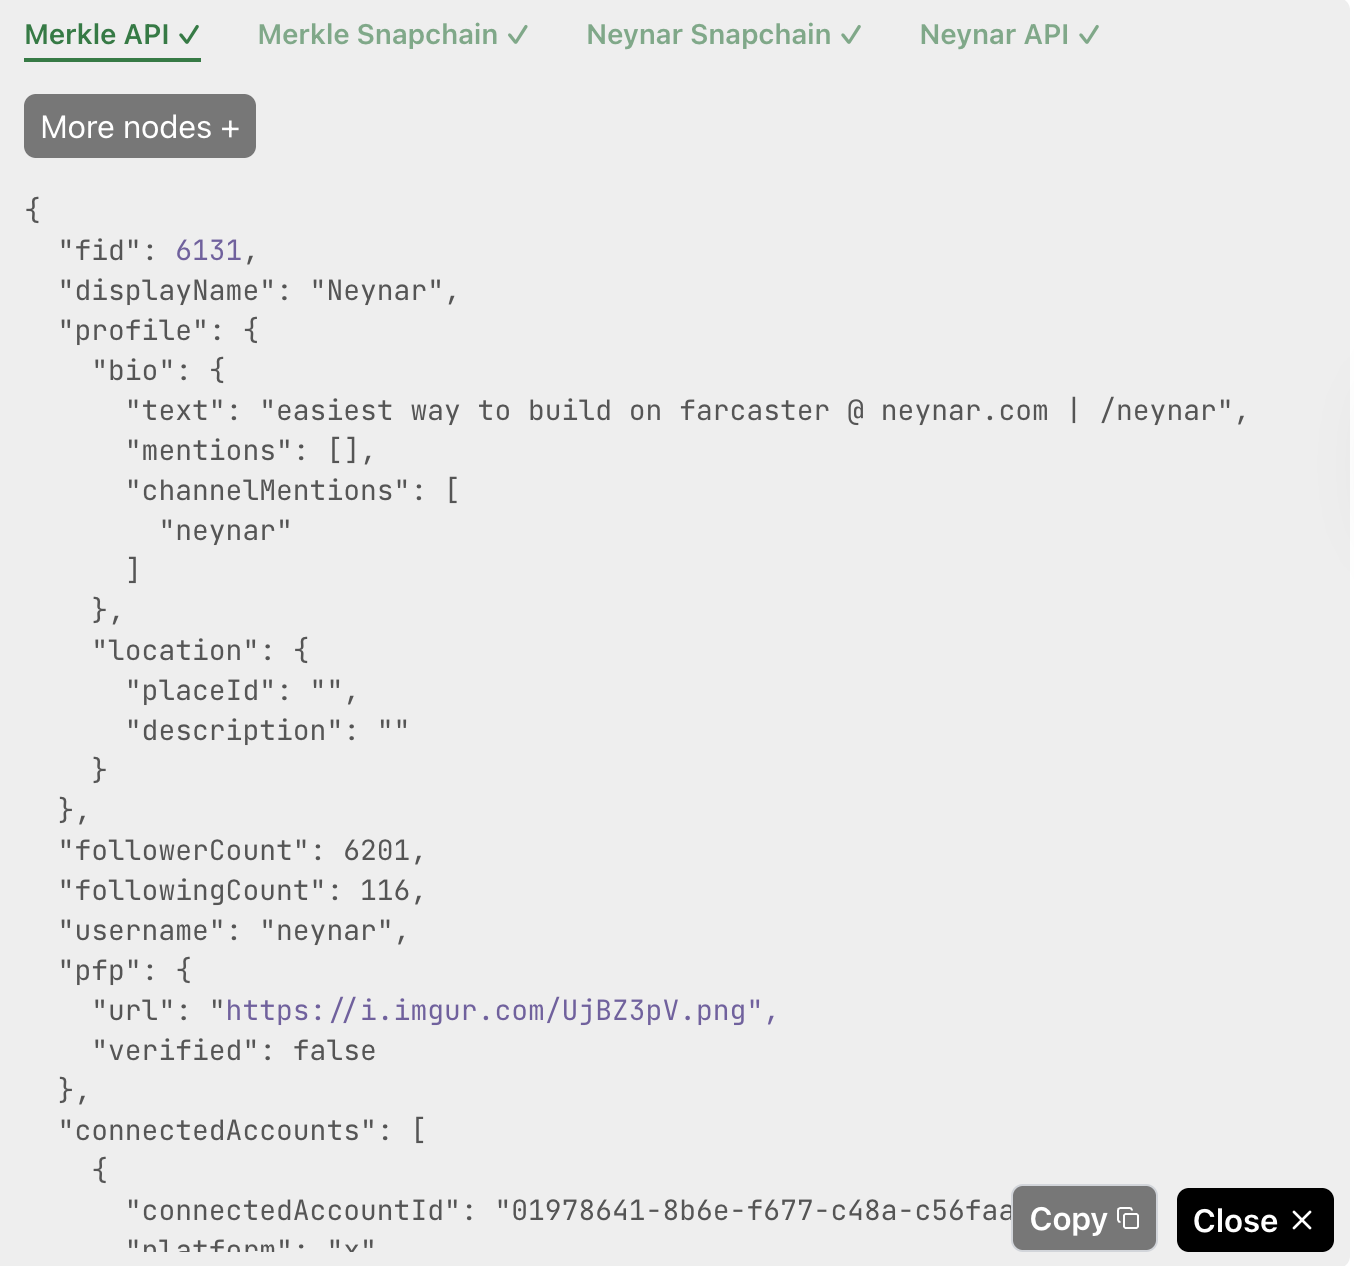Click the "neynar" channel mention value
The width and height of the screenshot is (1354, 1266).
(x=226, y=531)
